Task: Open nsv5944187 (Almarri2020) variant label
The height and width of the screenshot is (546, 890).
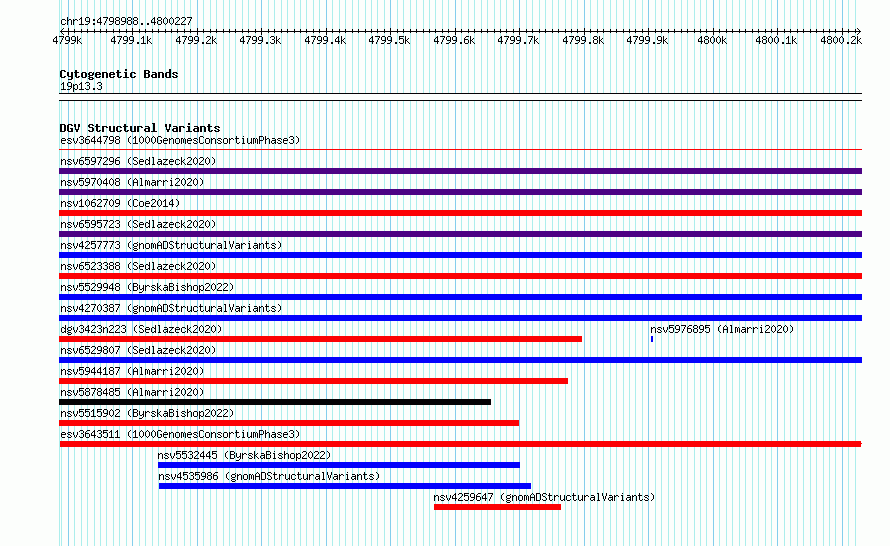Action: pos(132,371)
